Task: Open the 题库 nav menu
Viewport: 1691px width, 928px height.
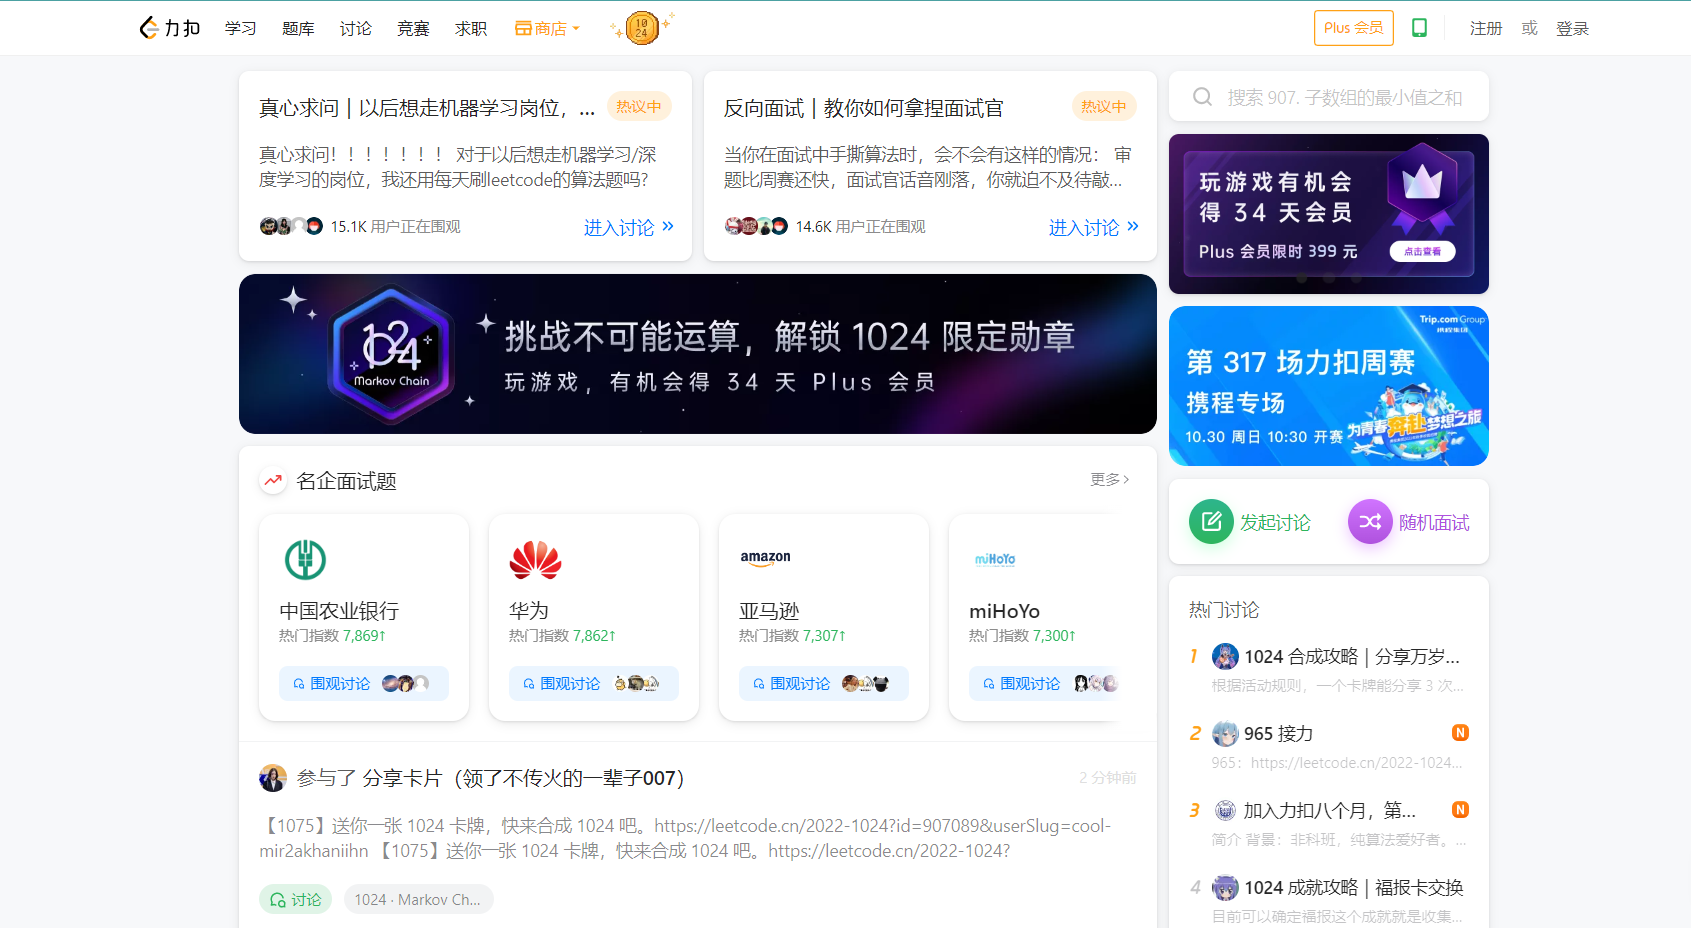Action: [x=298, y=28]
